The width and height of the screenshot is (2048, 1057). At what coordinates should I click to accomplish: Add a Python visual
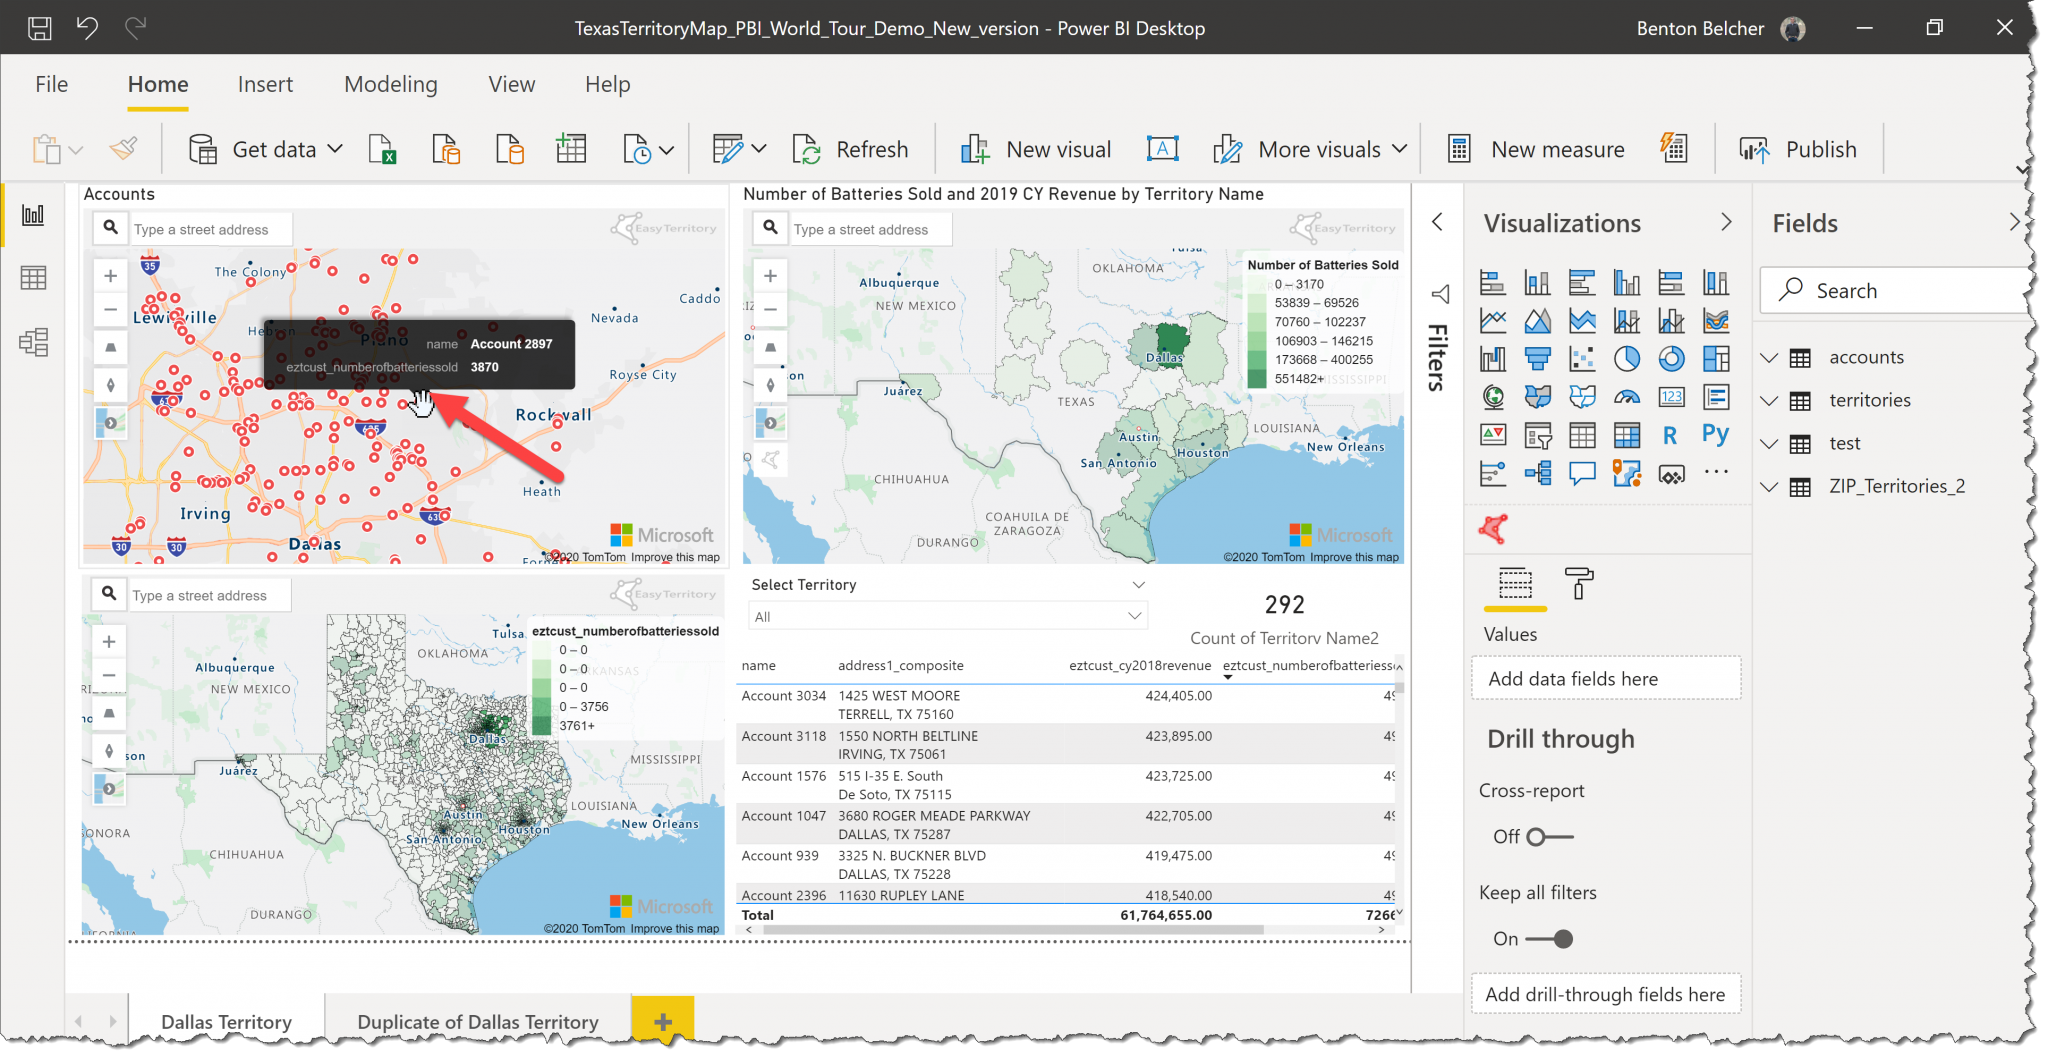pyautogui.click(x=1717, y=434)
